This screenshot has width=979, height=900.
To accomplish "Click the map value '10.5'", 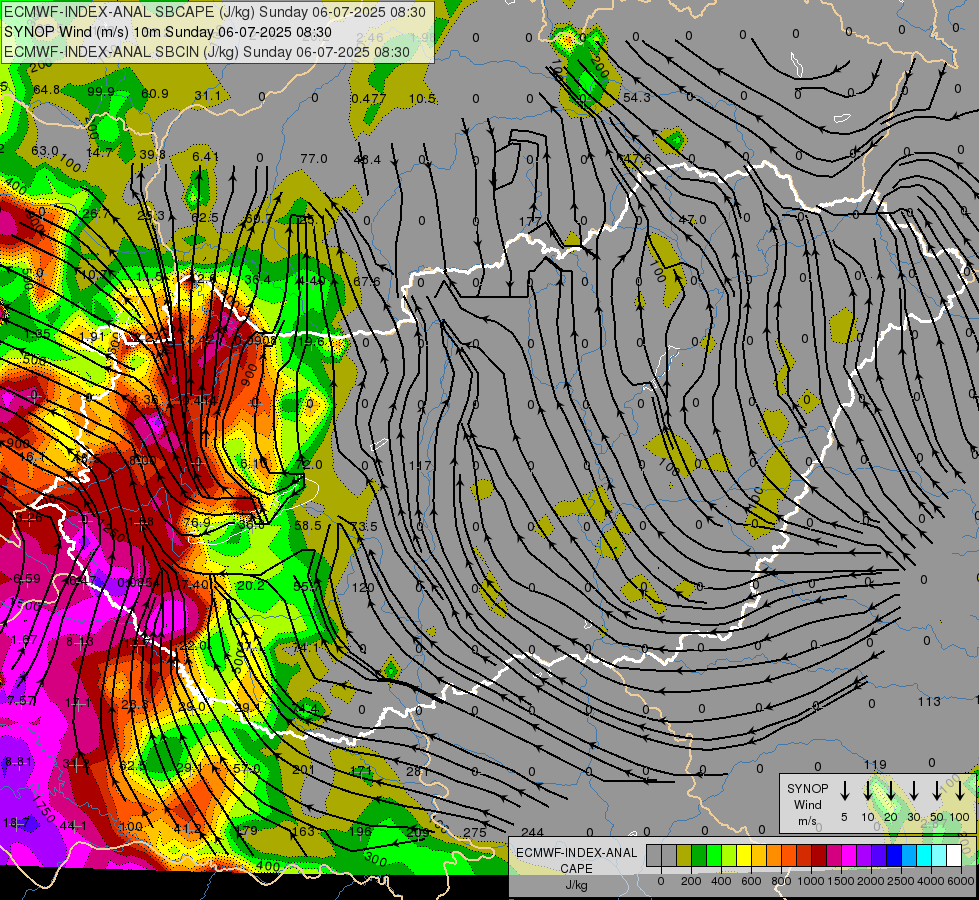I will coord(422,98).
